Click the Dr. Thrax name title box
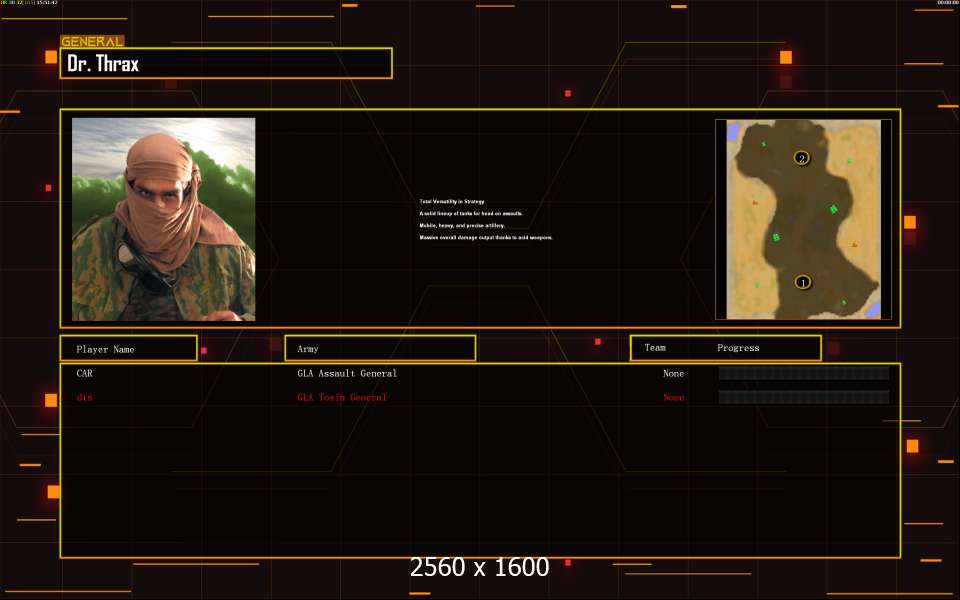 [226, 63]
